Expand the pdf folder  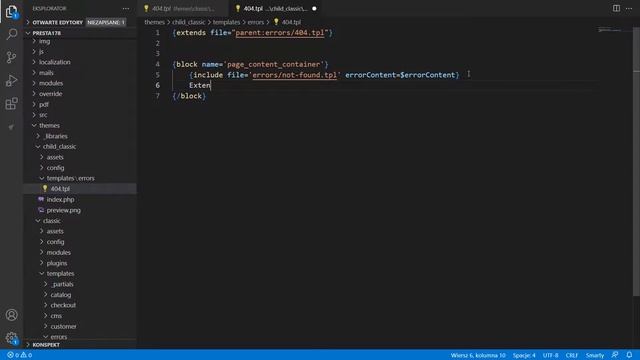[44, 104]
